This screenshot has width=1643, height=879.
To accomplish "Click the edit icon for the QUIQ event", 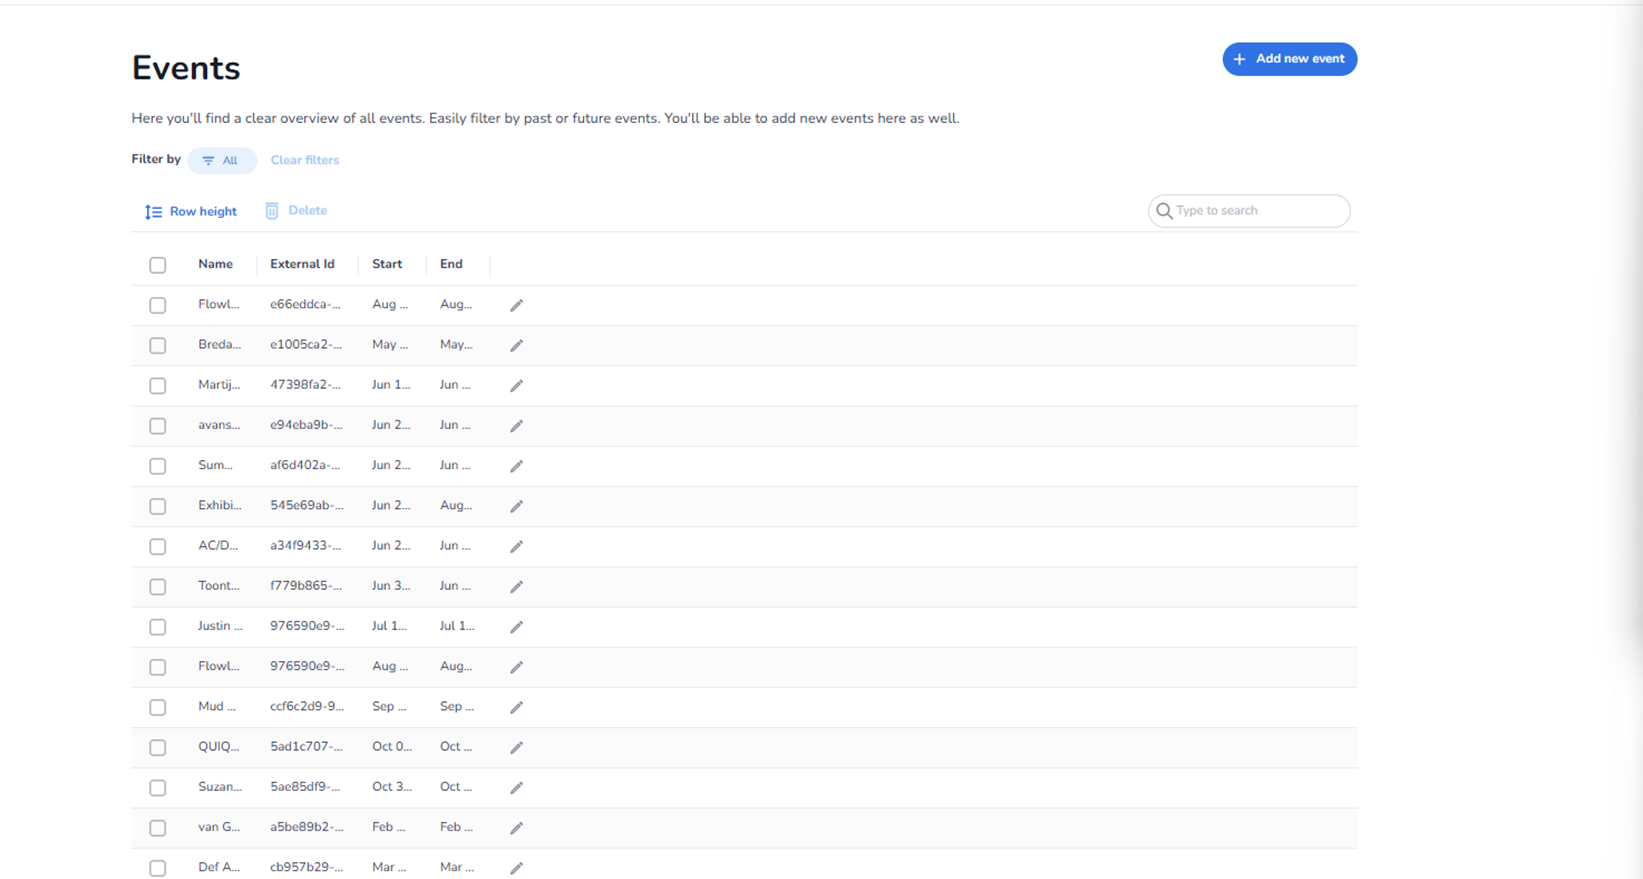I will point(516,748).
